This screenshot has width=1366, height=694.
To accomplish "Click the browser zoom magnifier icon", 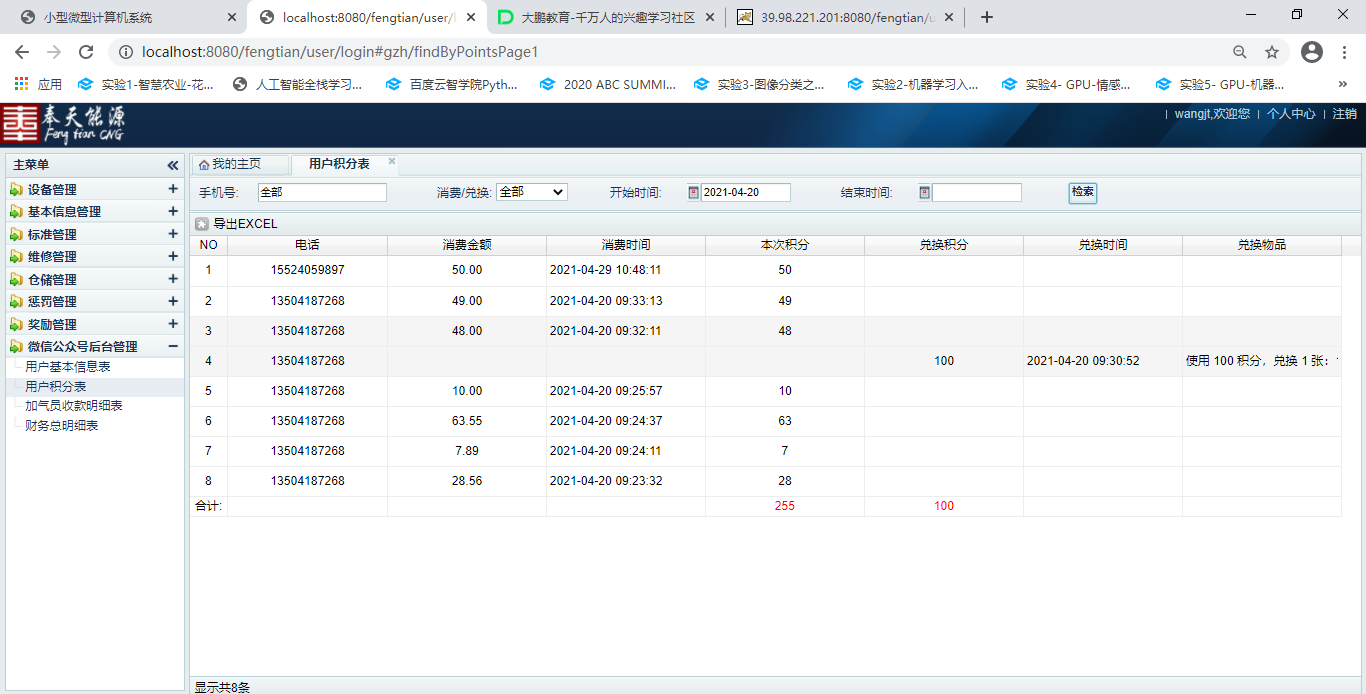I will (x=1240, y=52).
